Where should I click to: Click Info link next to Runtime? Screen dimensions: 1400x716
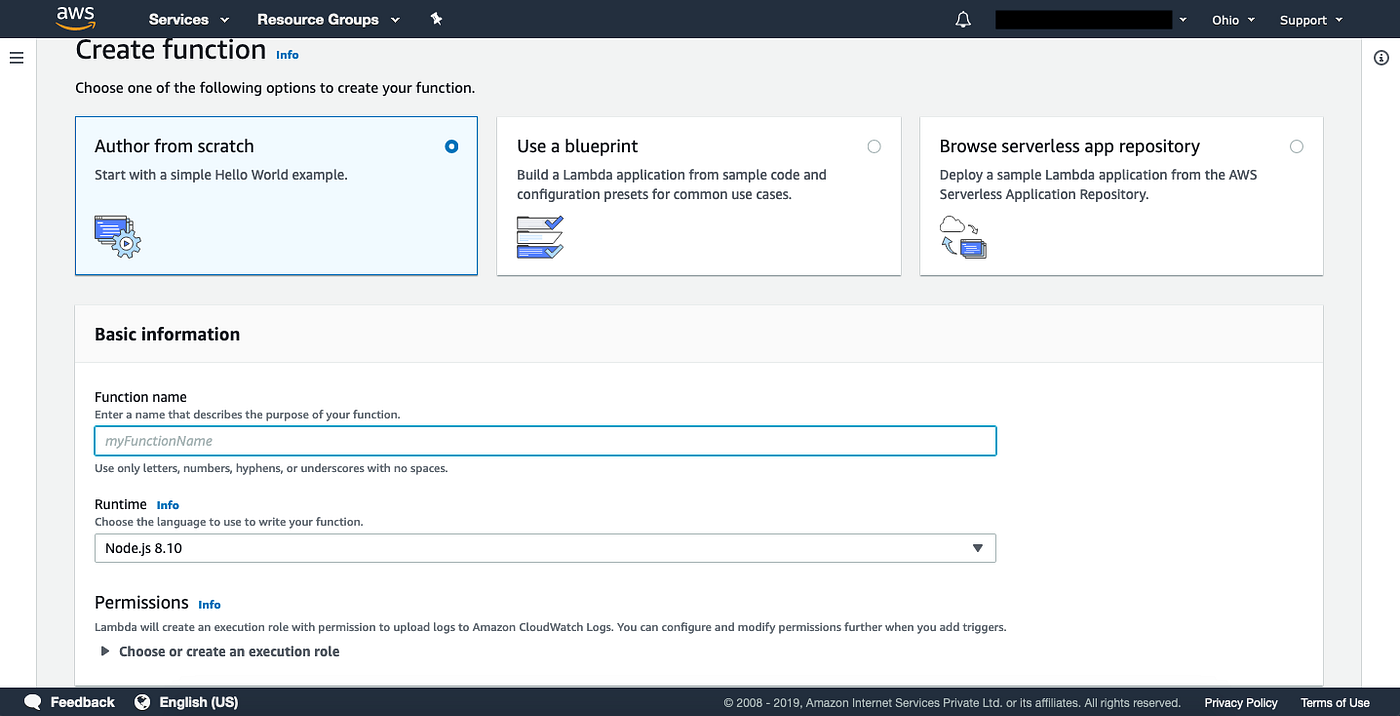[168, 505]
